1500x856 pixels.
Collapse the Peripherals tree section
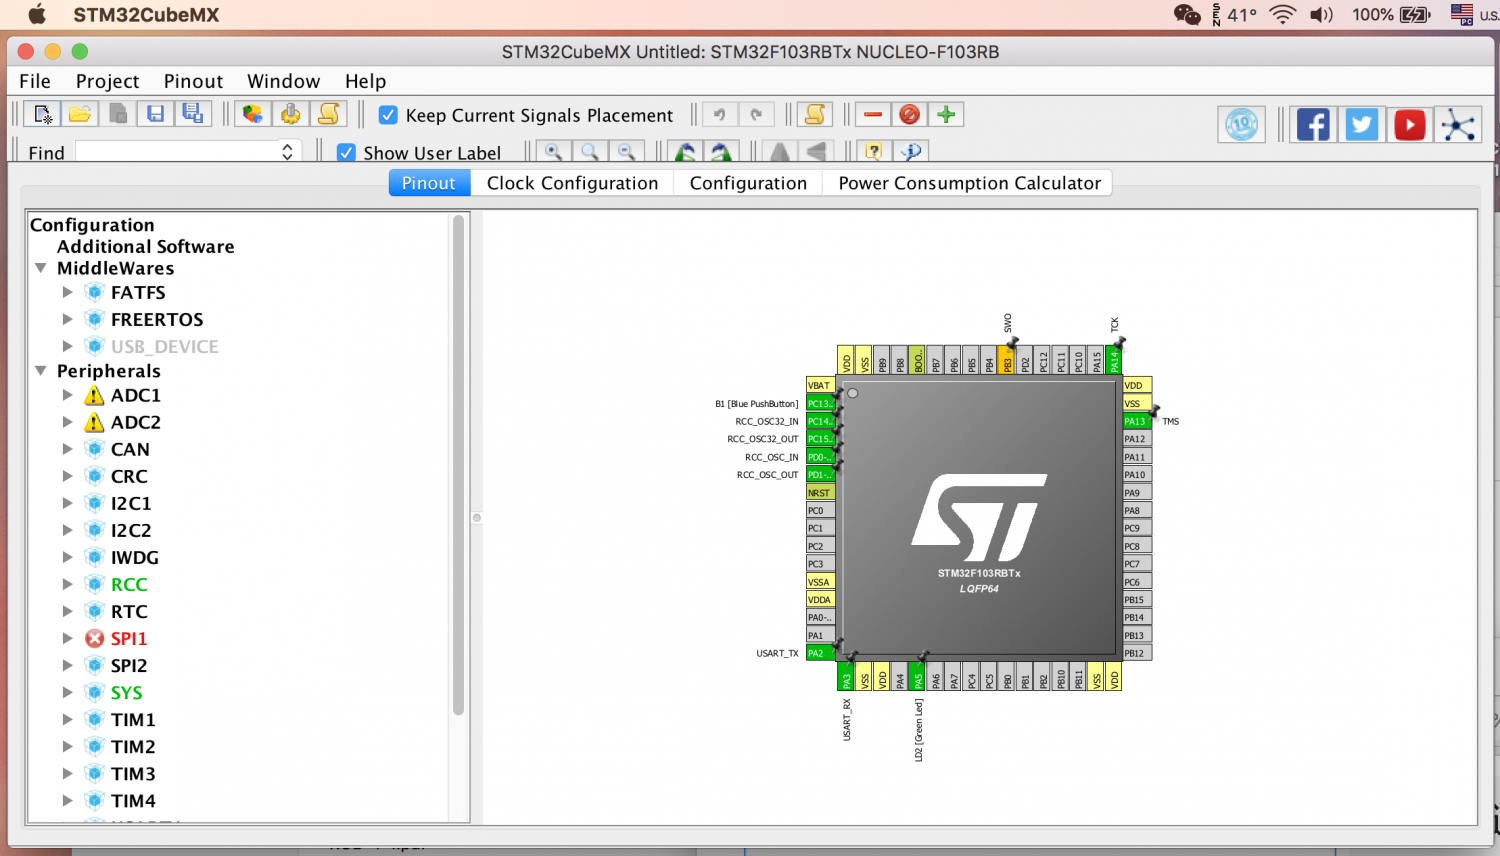[x=41, y=370]
